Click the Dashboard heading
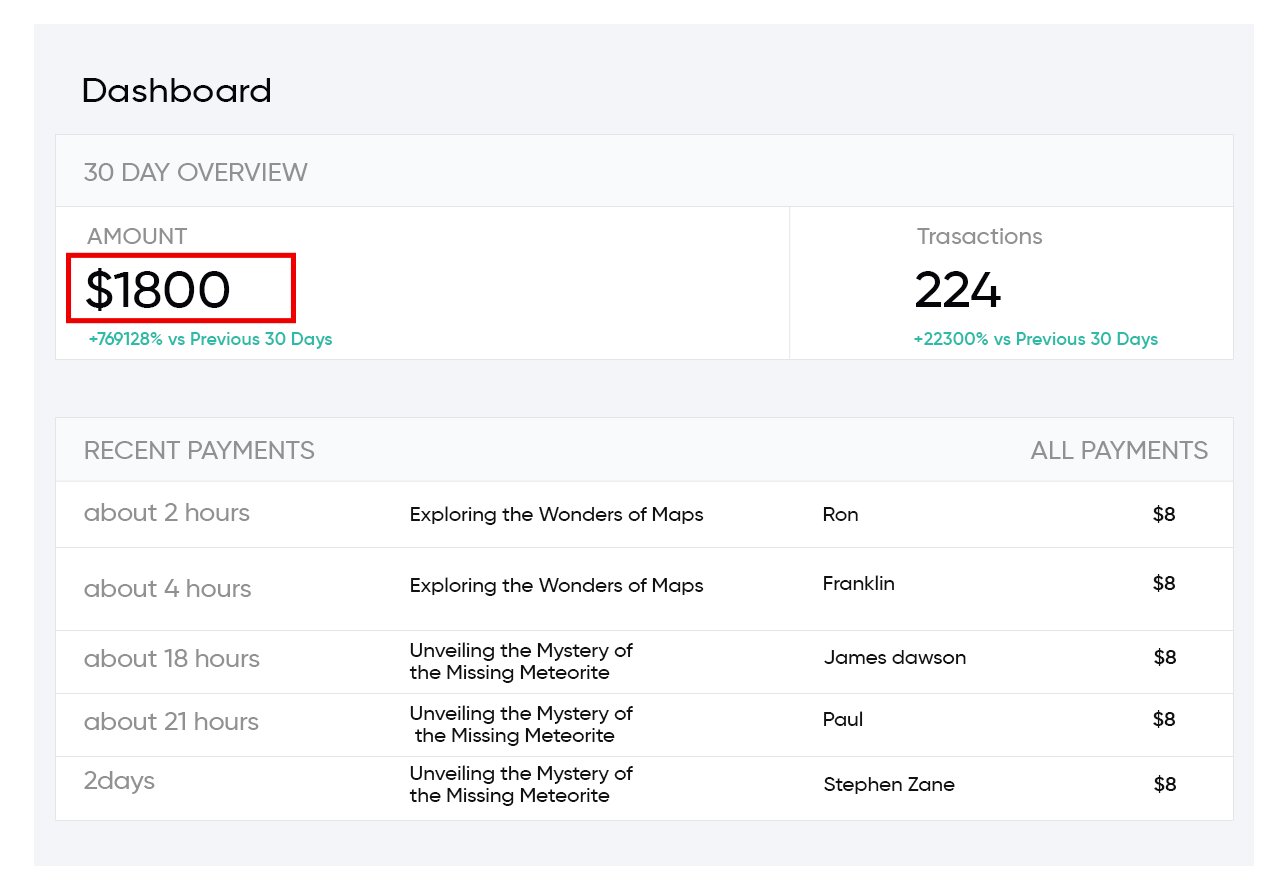The height and width of the screenshot is (895, 1280). click(176, 91)
